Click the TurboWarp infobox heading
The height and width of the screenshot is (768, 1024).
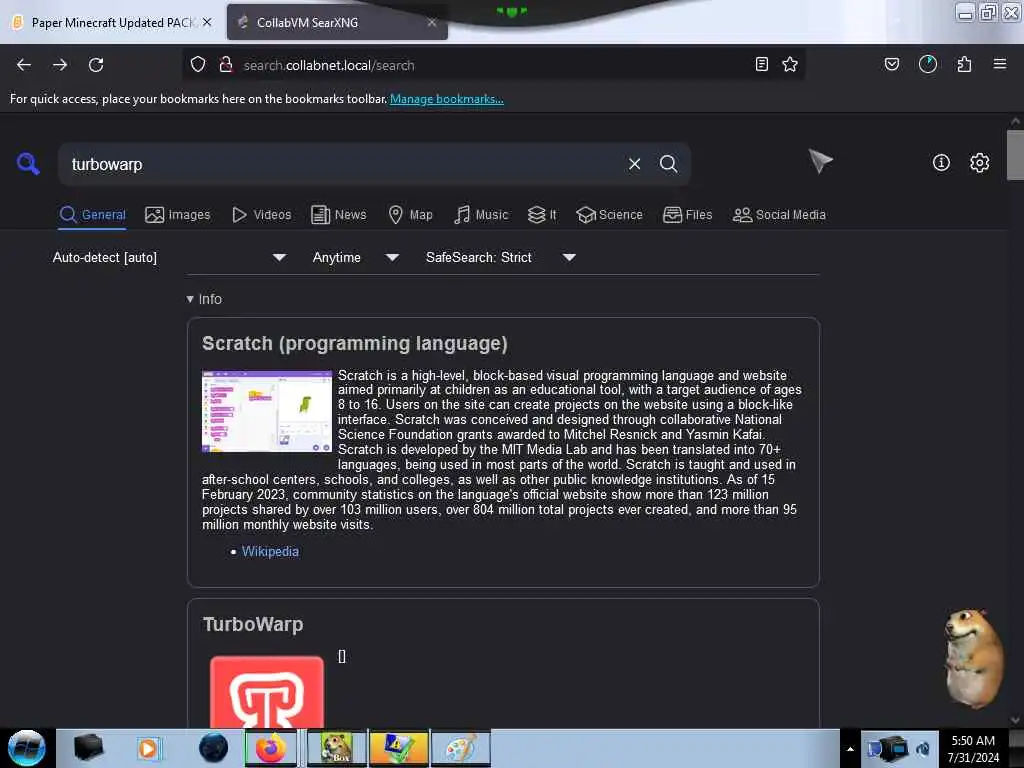[x=253, y=624]
